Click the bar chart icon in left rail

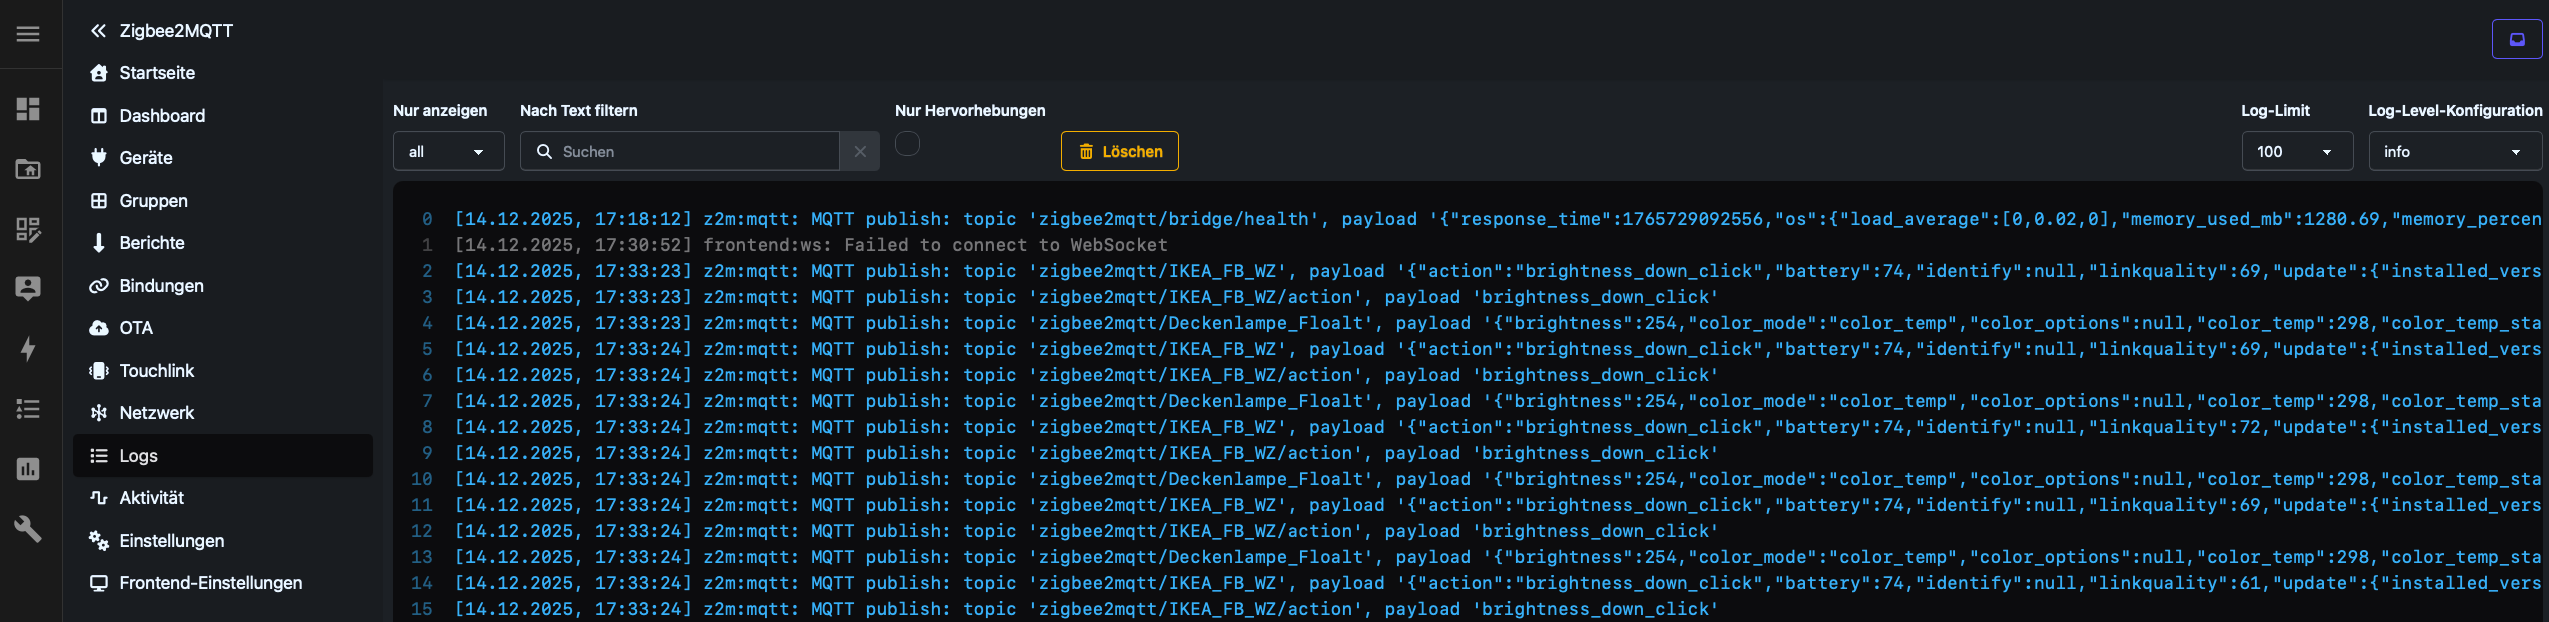click(x=28, y=469)
